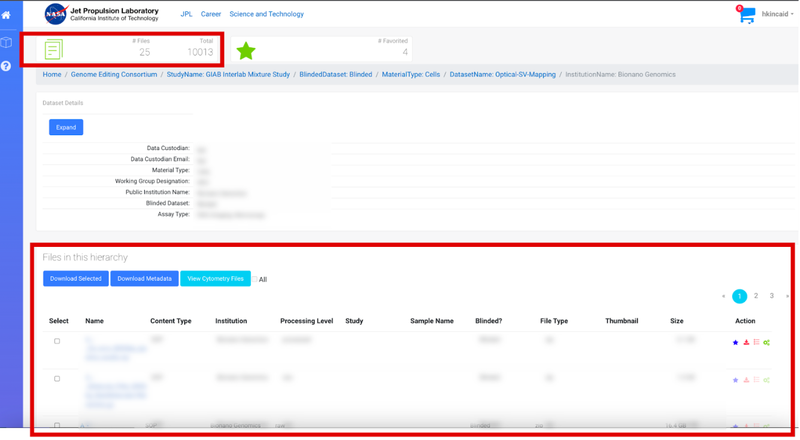Open Genome Editing Consortium breadcrumb link

114,74
